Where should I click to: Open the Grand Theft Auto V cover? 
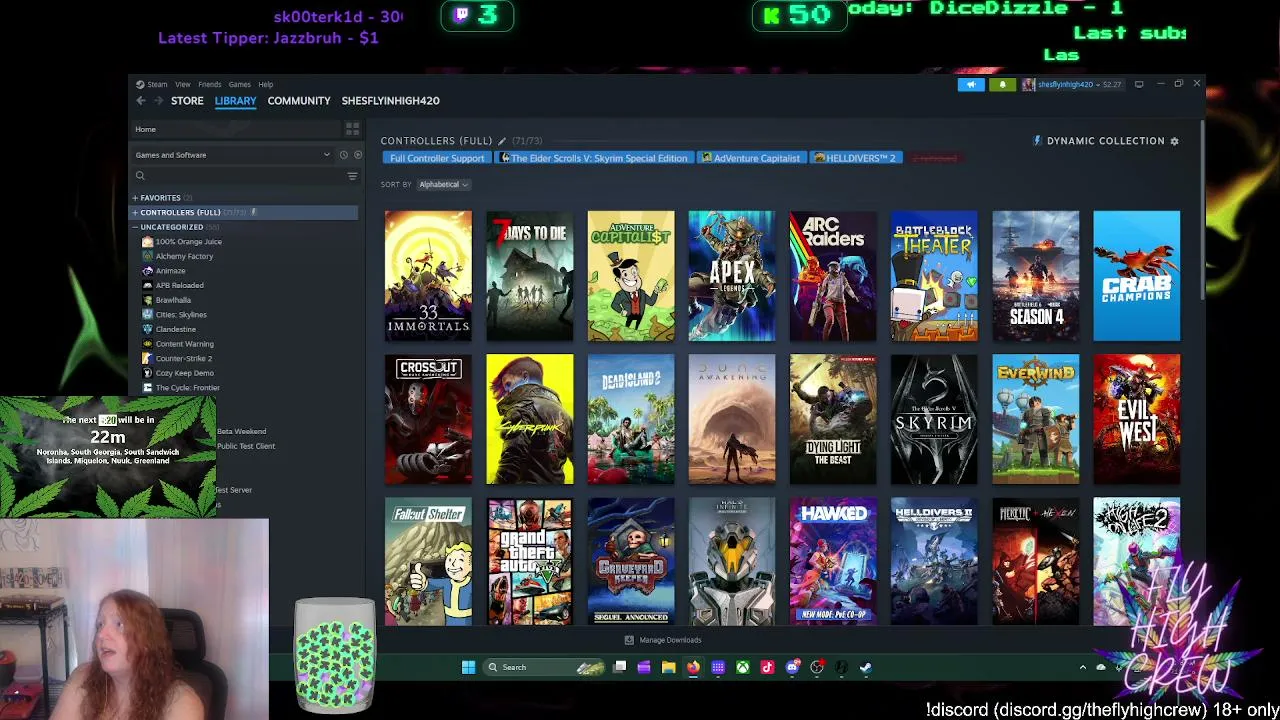coord(530,562)
